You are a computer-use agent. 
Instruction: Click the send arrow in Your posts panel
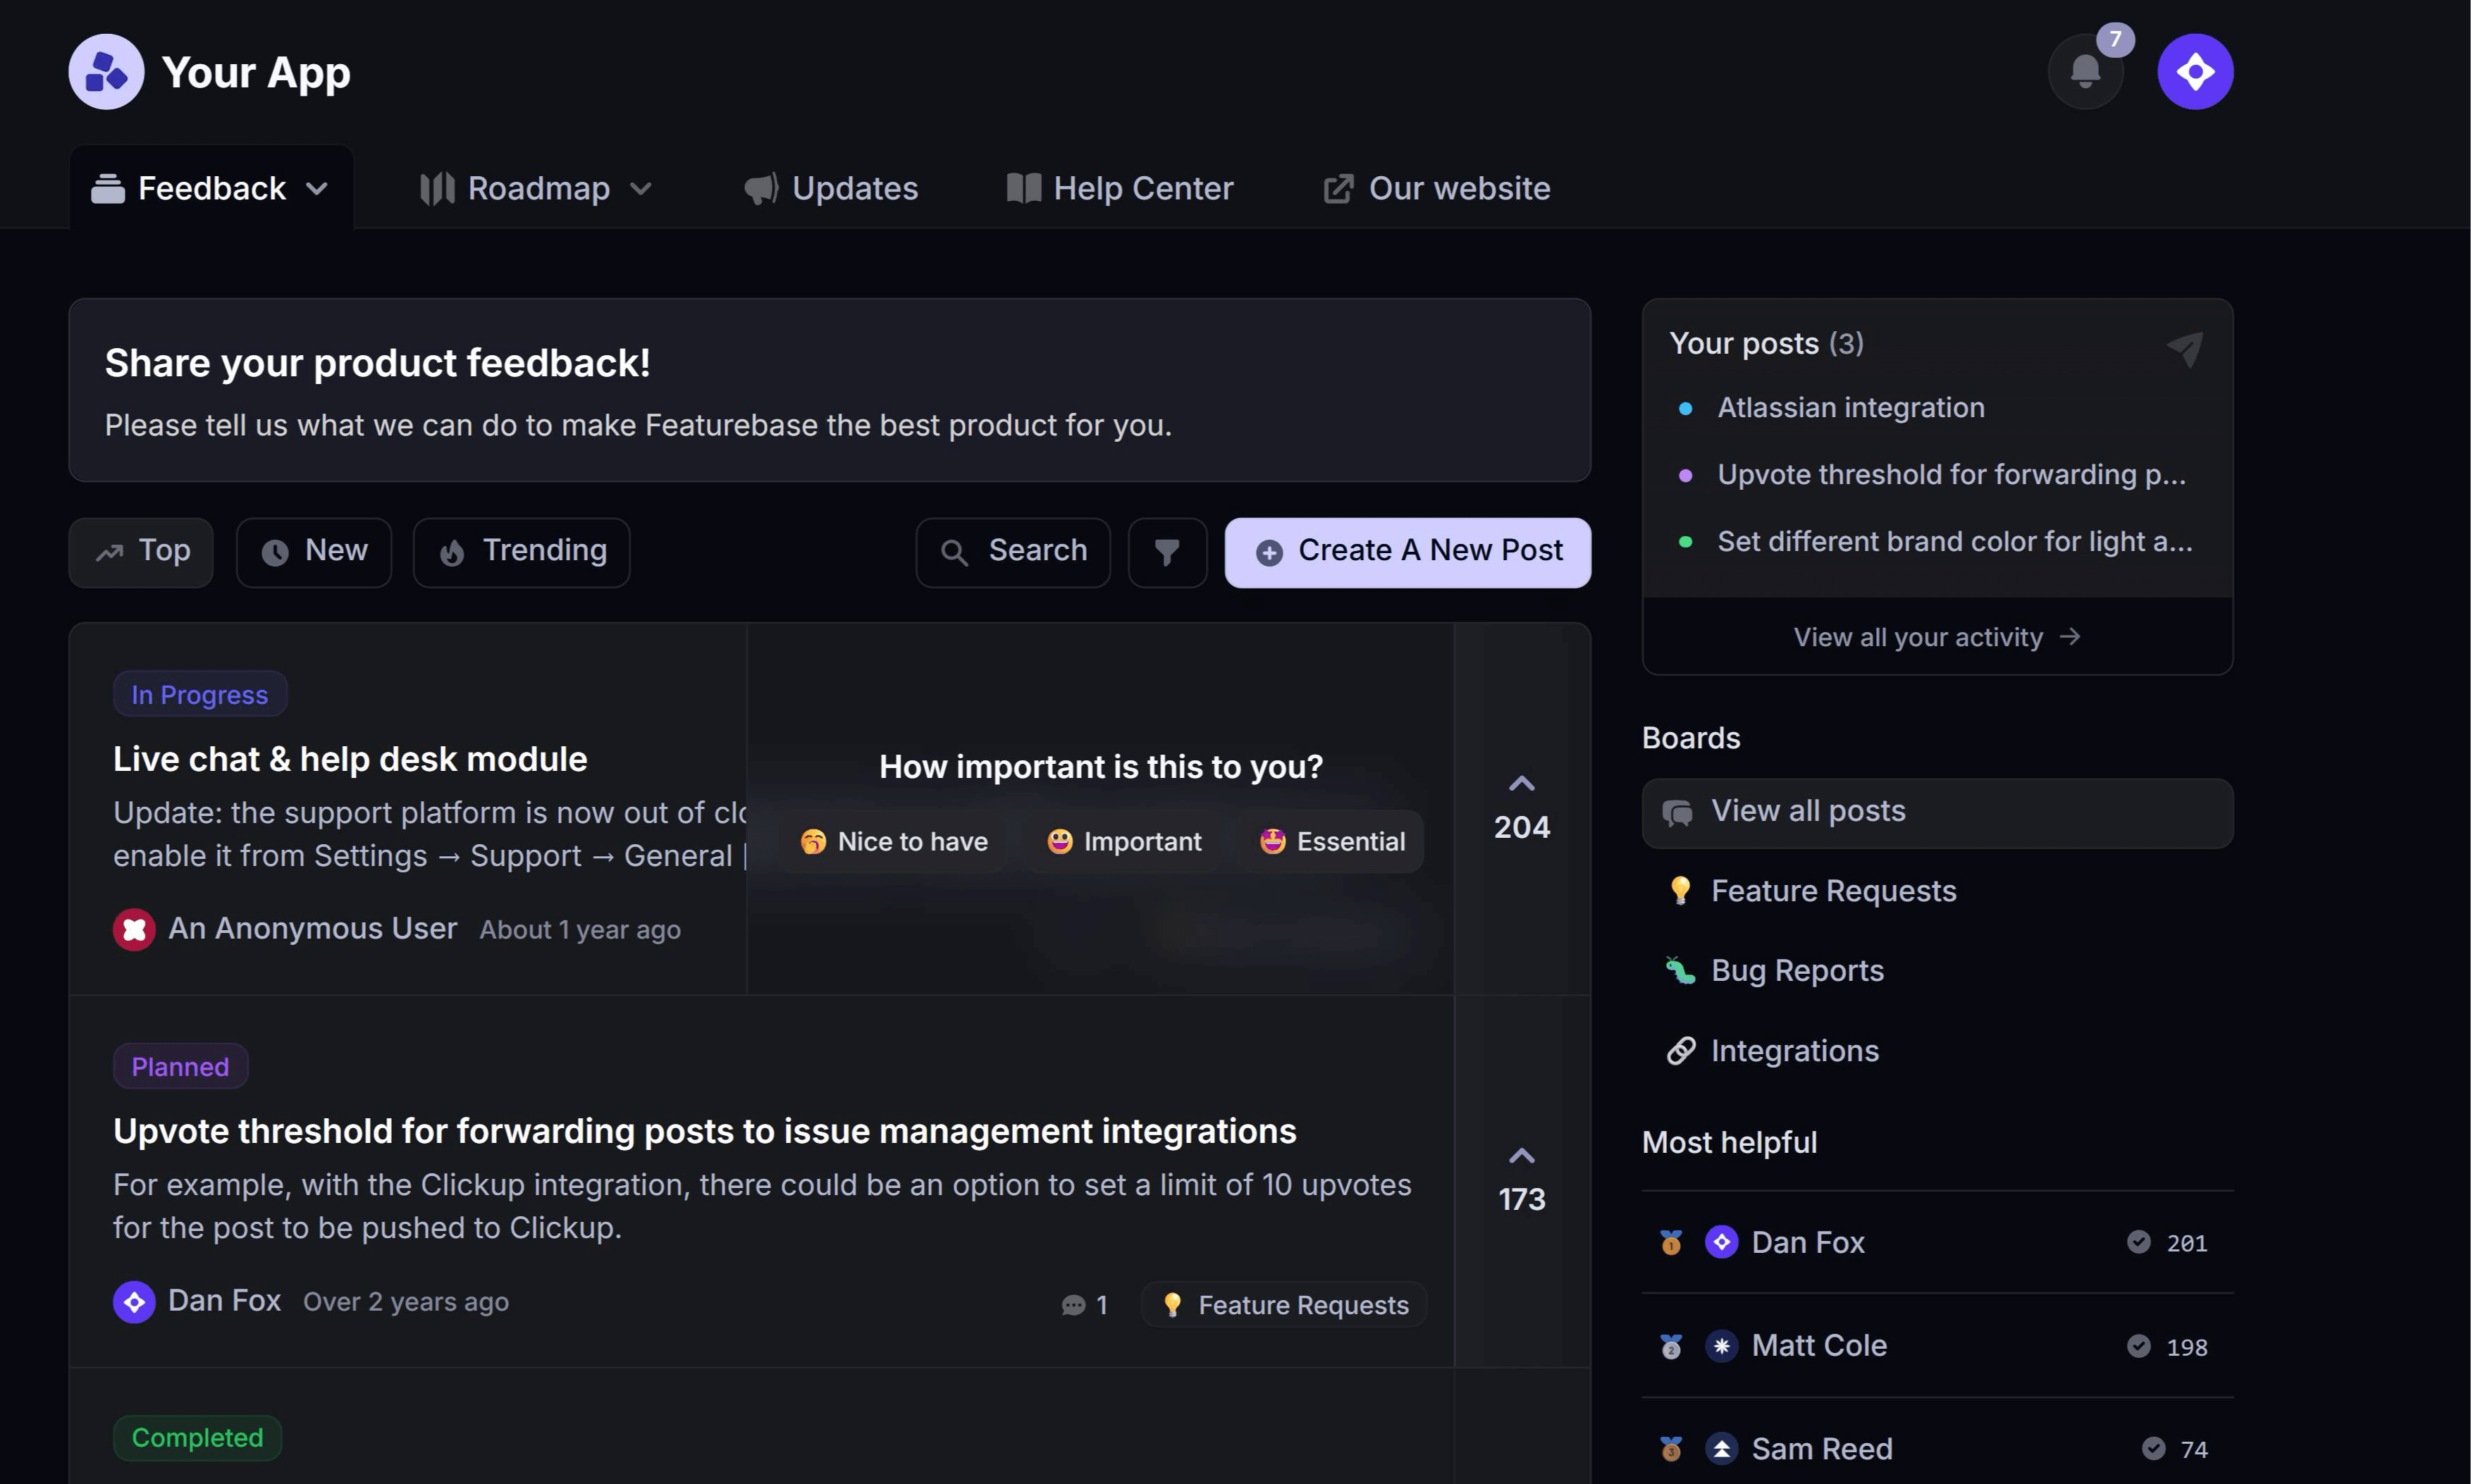coord(2186,348)
